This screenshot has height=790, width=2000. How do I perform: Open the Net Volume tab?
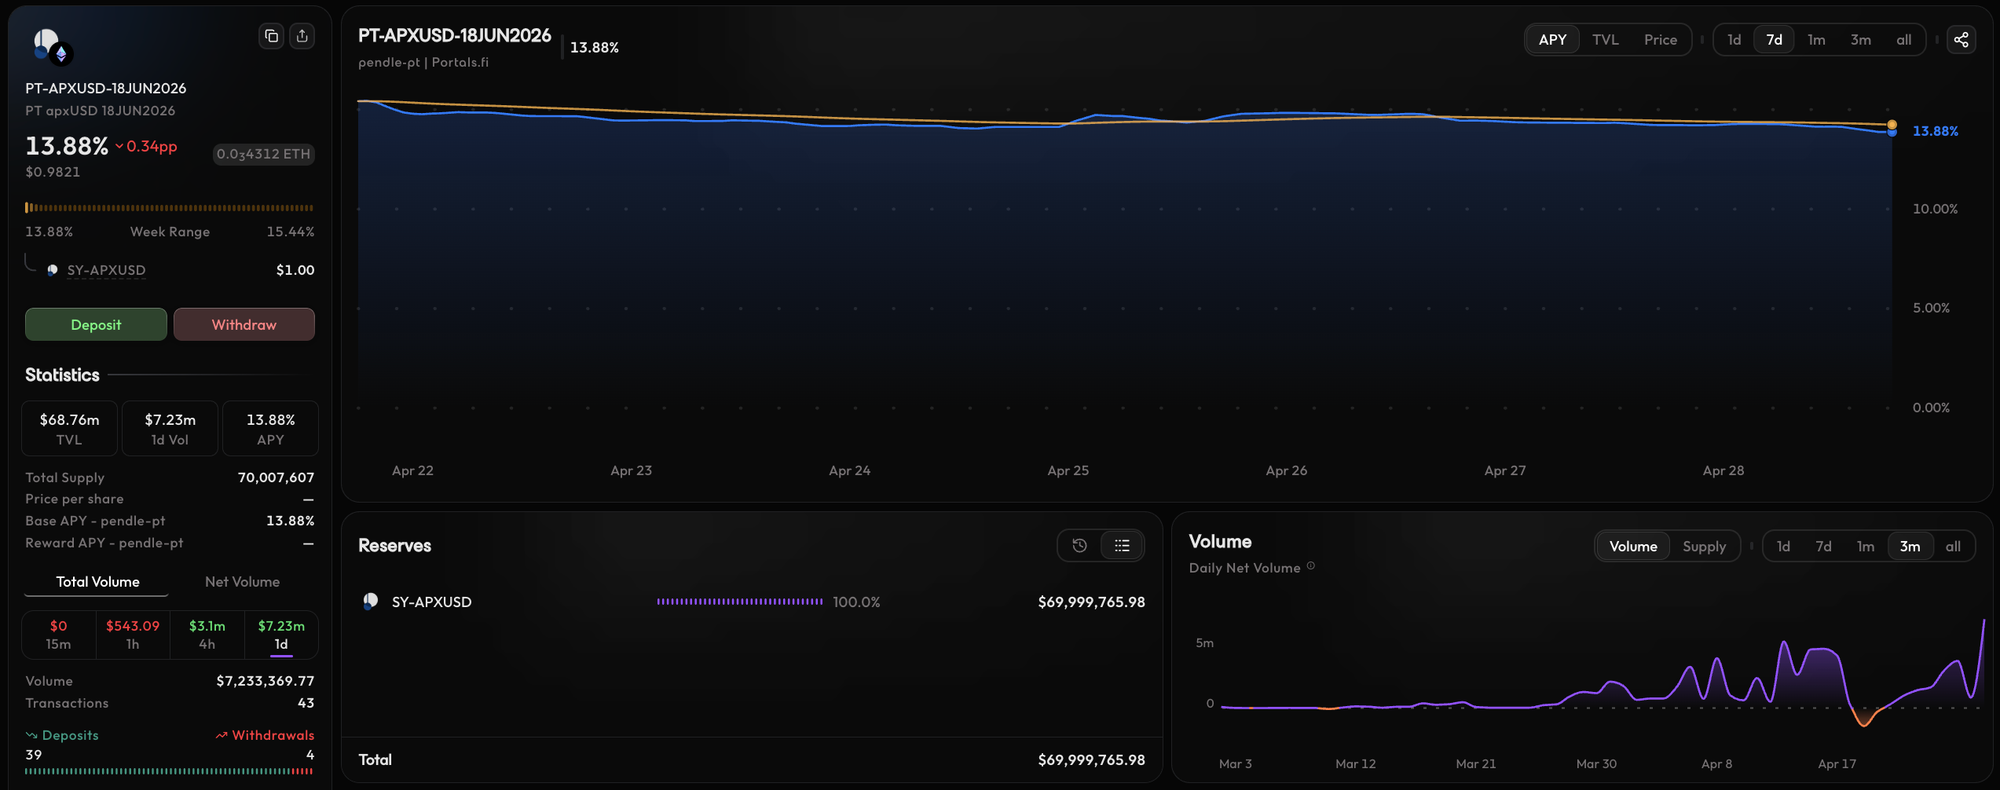(x=242, y=582)
